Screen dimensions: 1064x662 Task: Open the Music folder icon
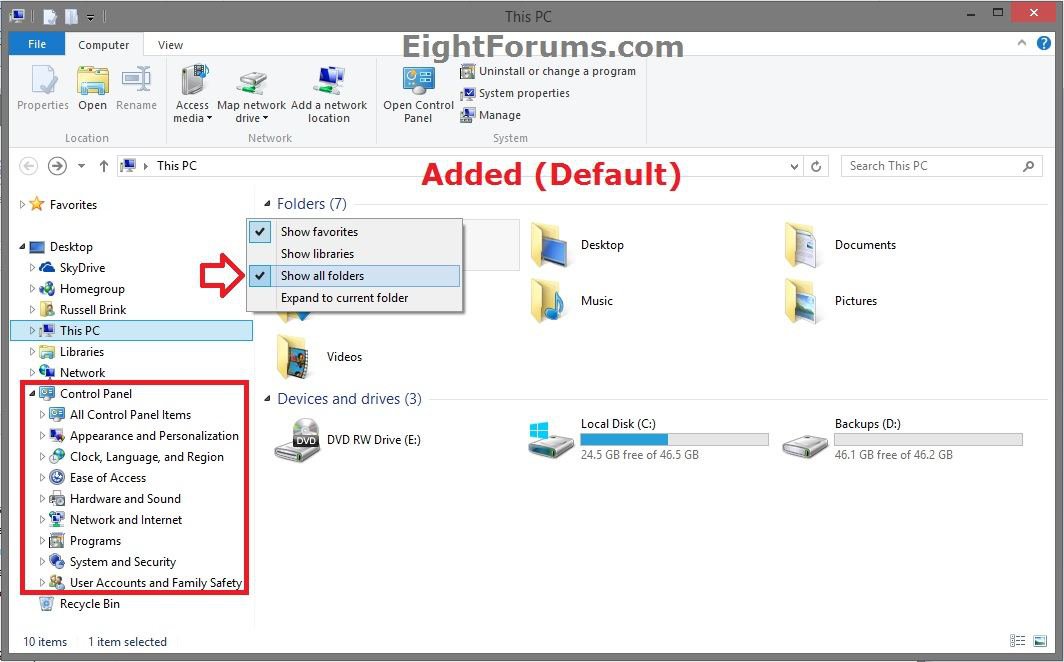549,300
